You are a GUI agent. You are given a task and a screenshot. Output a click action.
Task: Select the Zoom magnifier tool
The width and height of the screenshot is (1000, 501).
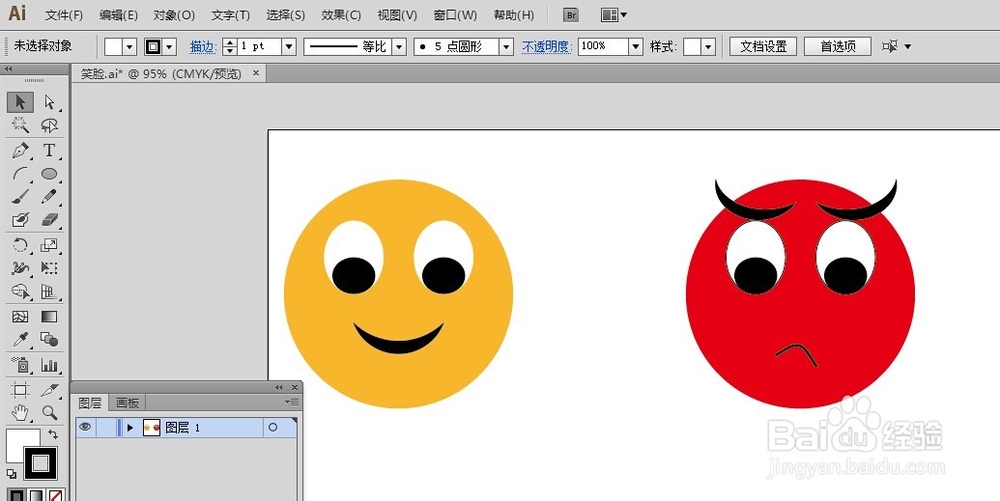click(x=49, y=412)
